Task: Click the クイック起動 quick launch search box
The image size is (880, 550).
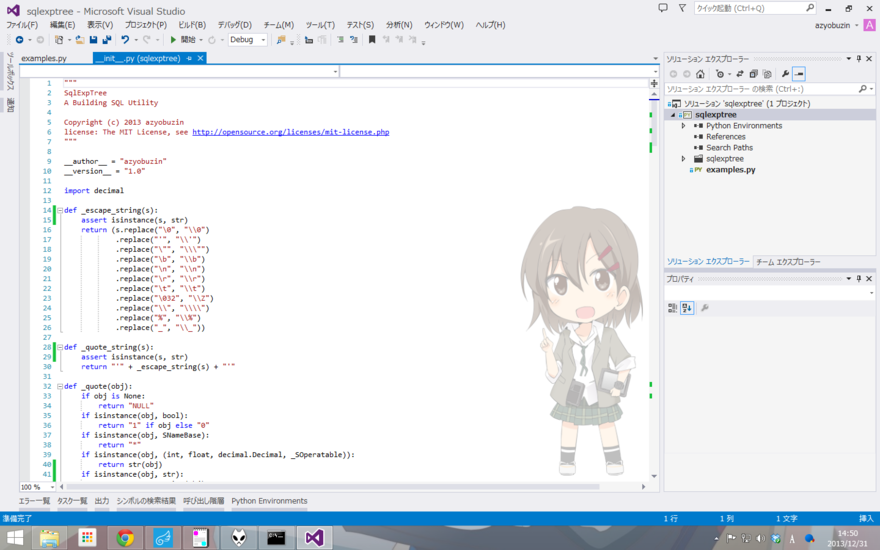Action: pyautogui.click(x=755, y=8)
